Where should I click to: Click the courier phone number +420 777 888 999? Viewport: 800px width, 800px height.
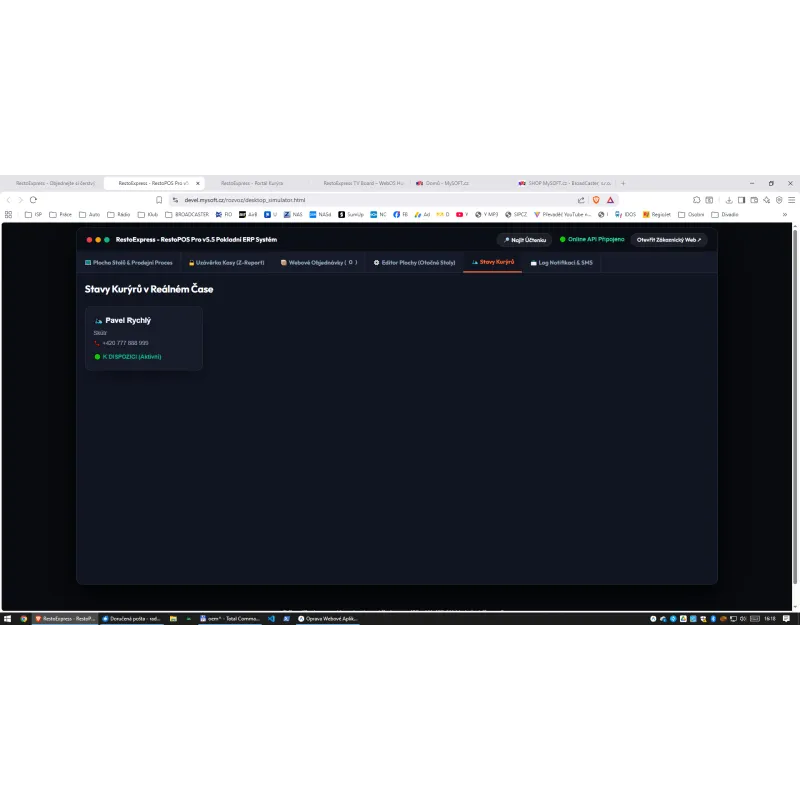[x=125, y=343]
